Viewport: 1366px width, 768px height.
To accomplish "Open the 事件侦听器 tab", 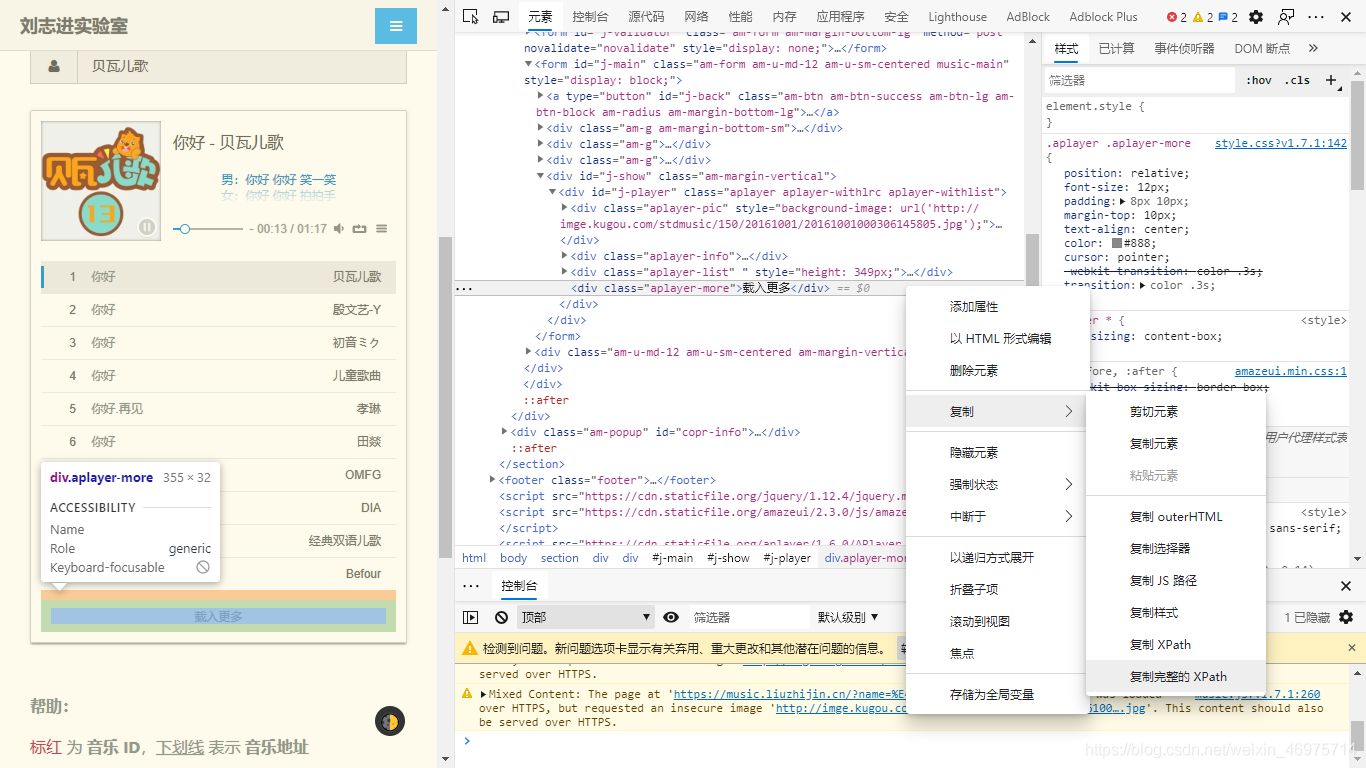I will (x=1184, y=48).
